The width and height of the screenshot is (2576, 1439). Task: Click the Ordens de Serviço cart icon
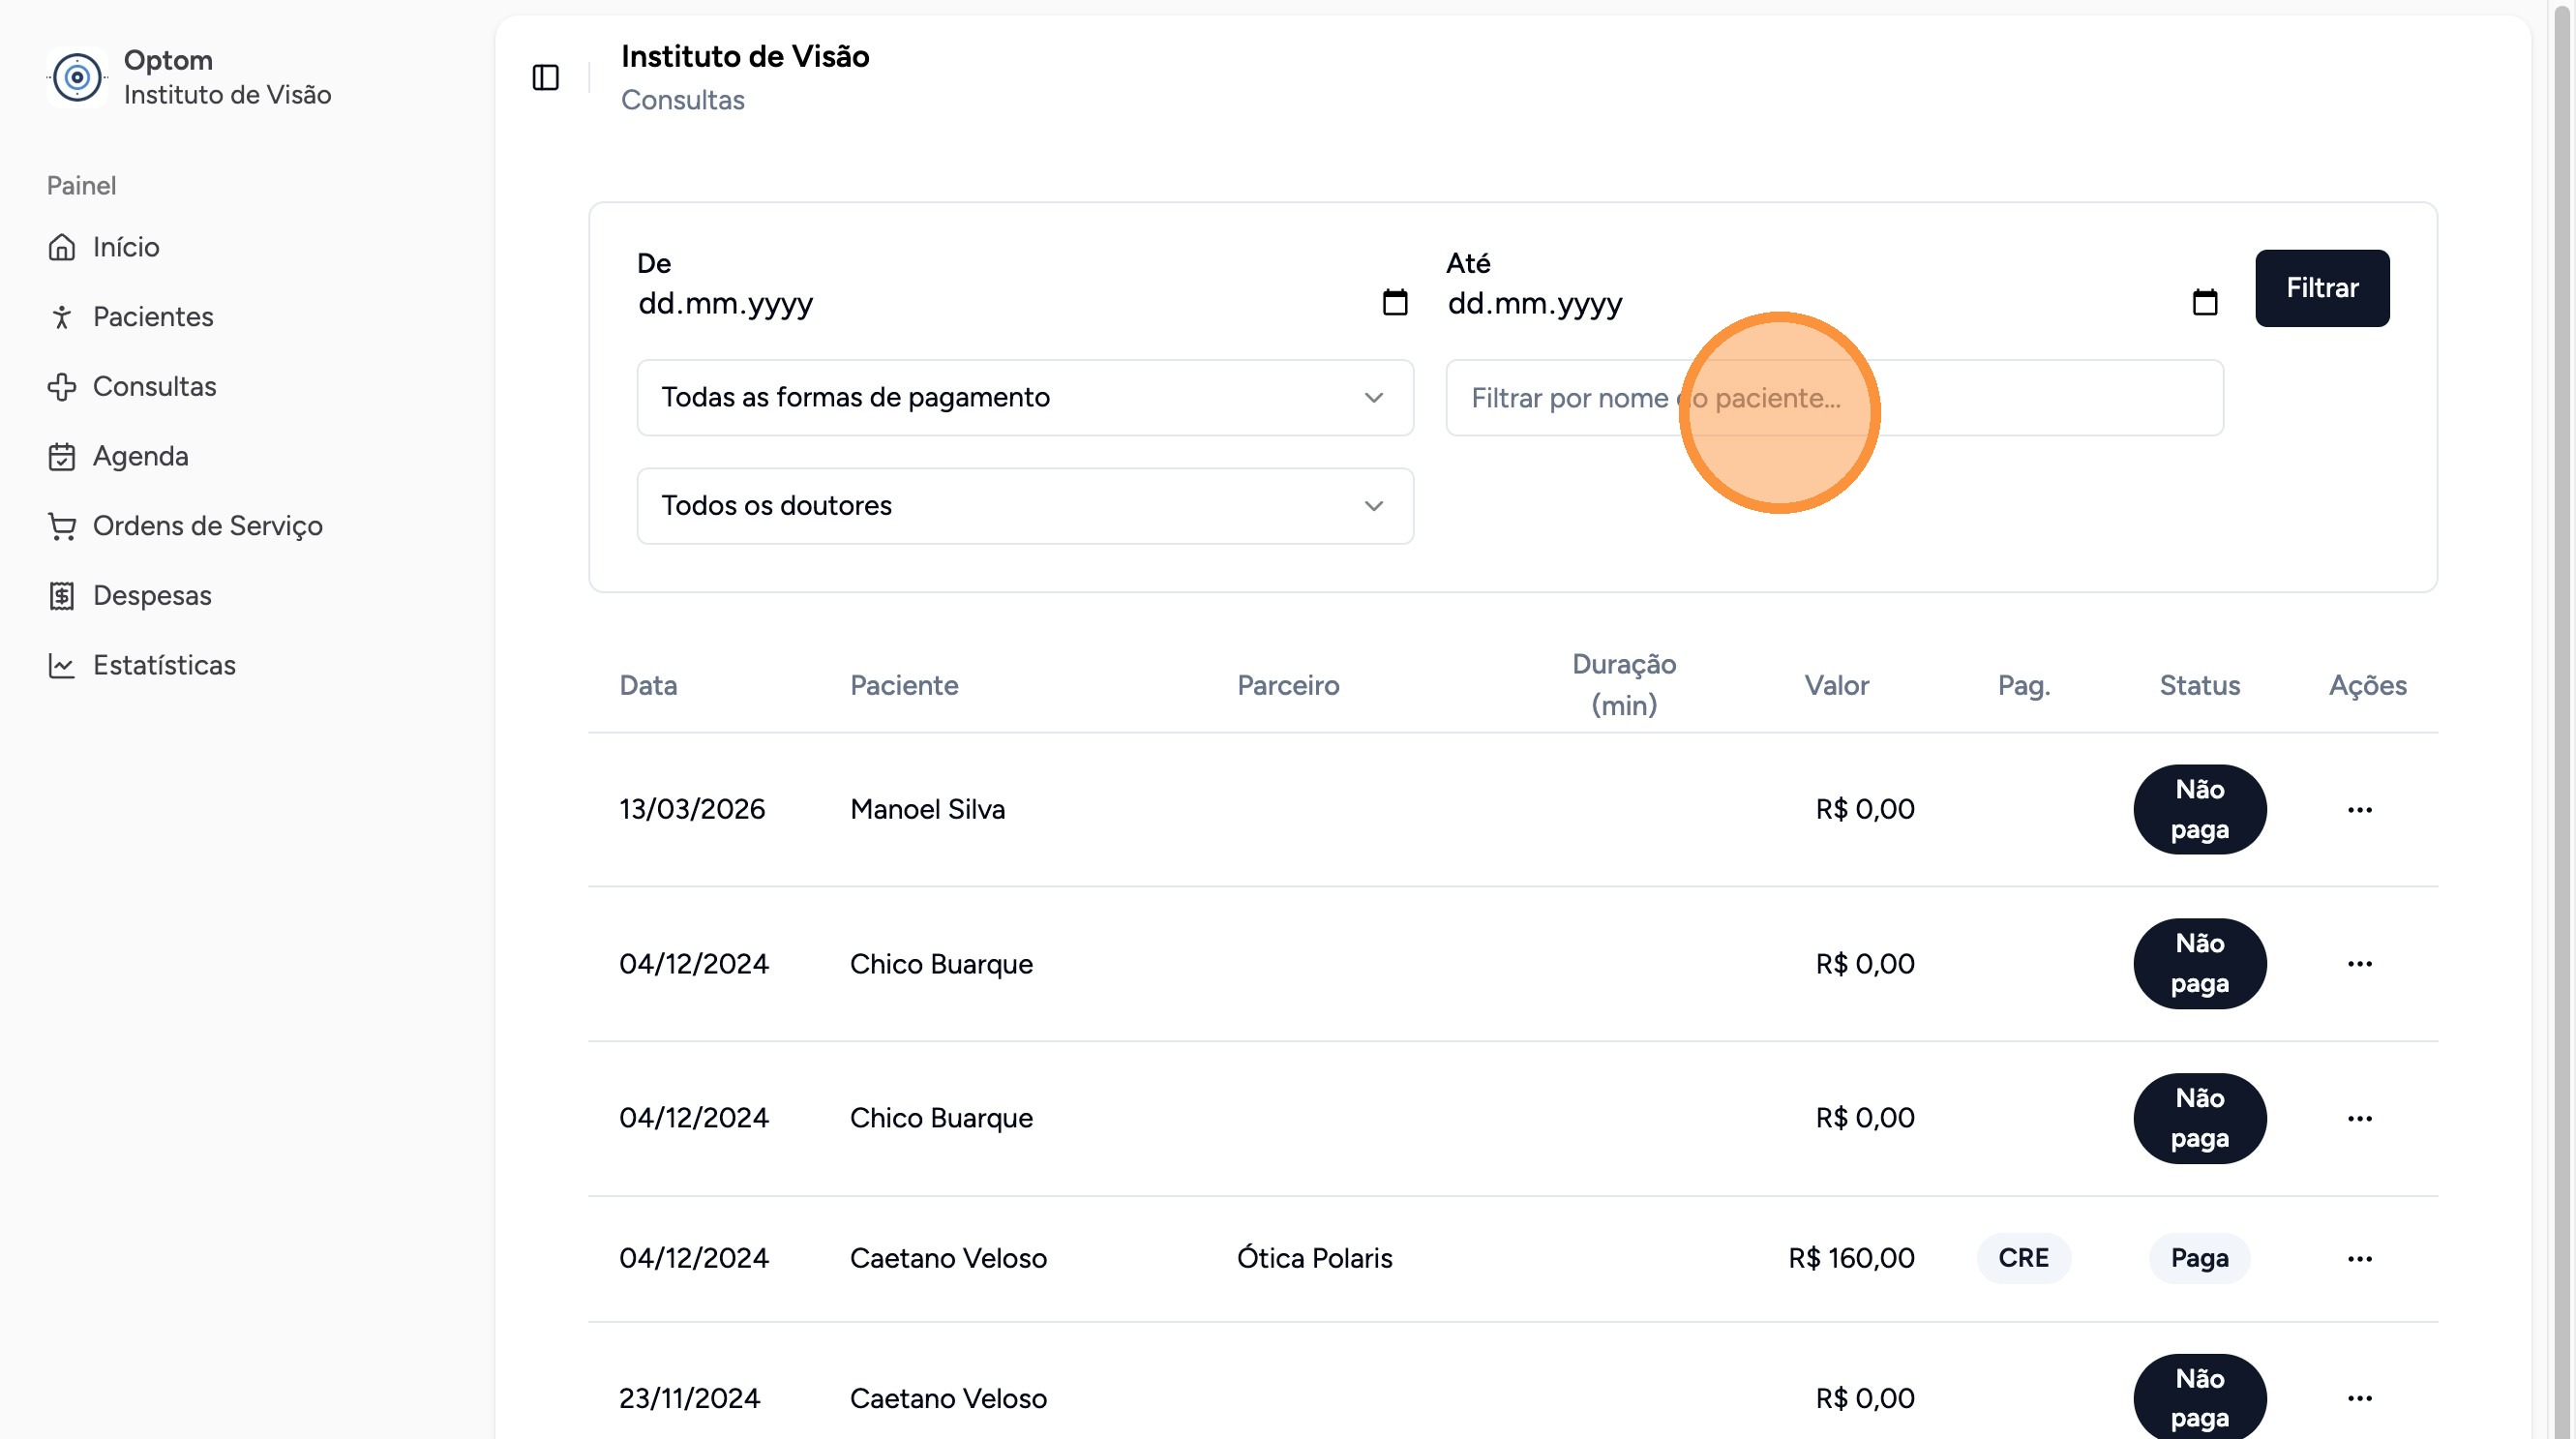point(62,526)
